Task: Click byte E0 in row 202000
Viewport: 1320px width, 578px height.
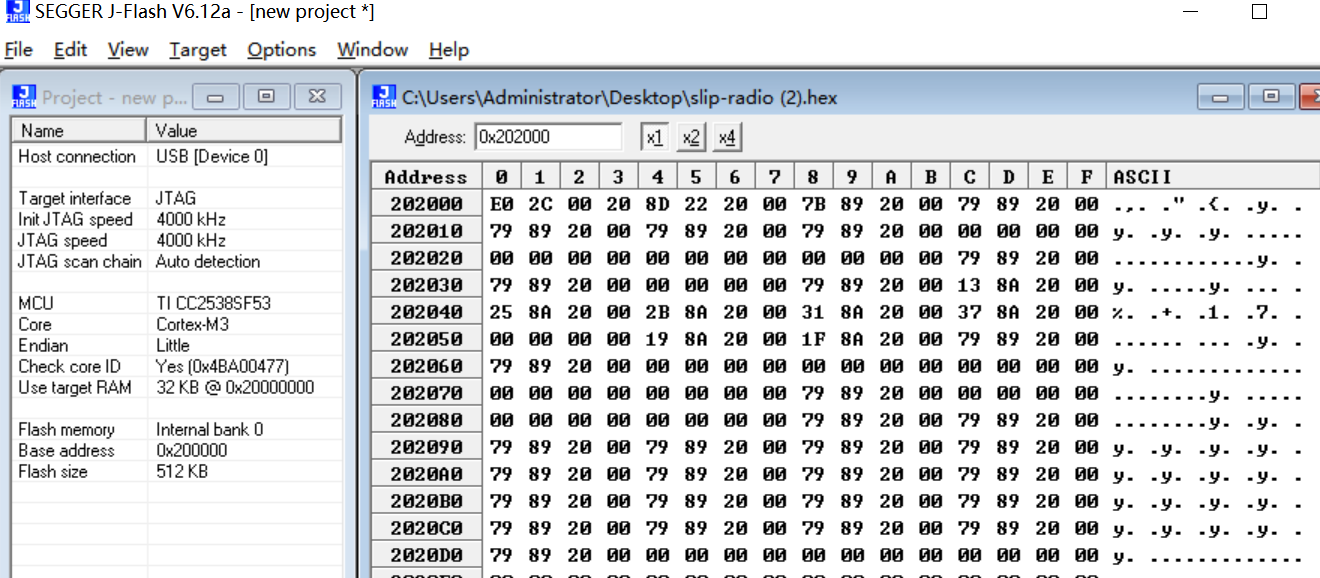Action: tap(501, 204)
